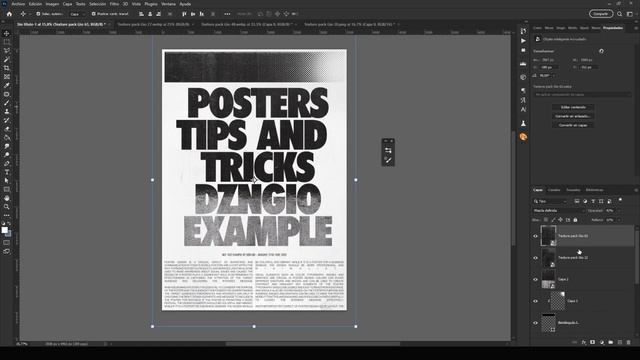Delete layer with trash icon
Image resolution: width=640 pixels, height=360 pixels.
pos(629,342)
